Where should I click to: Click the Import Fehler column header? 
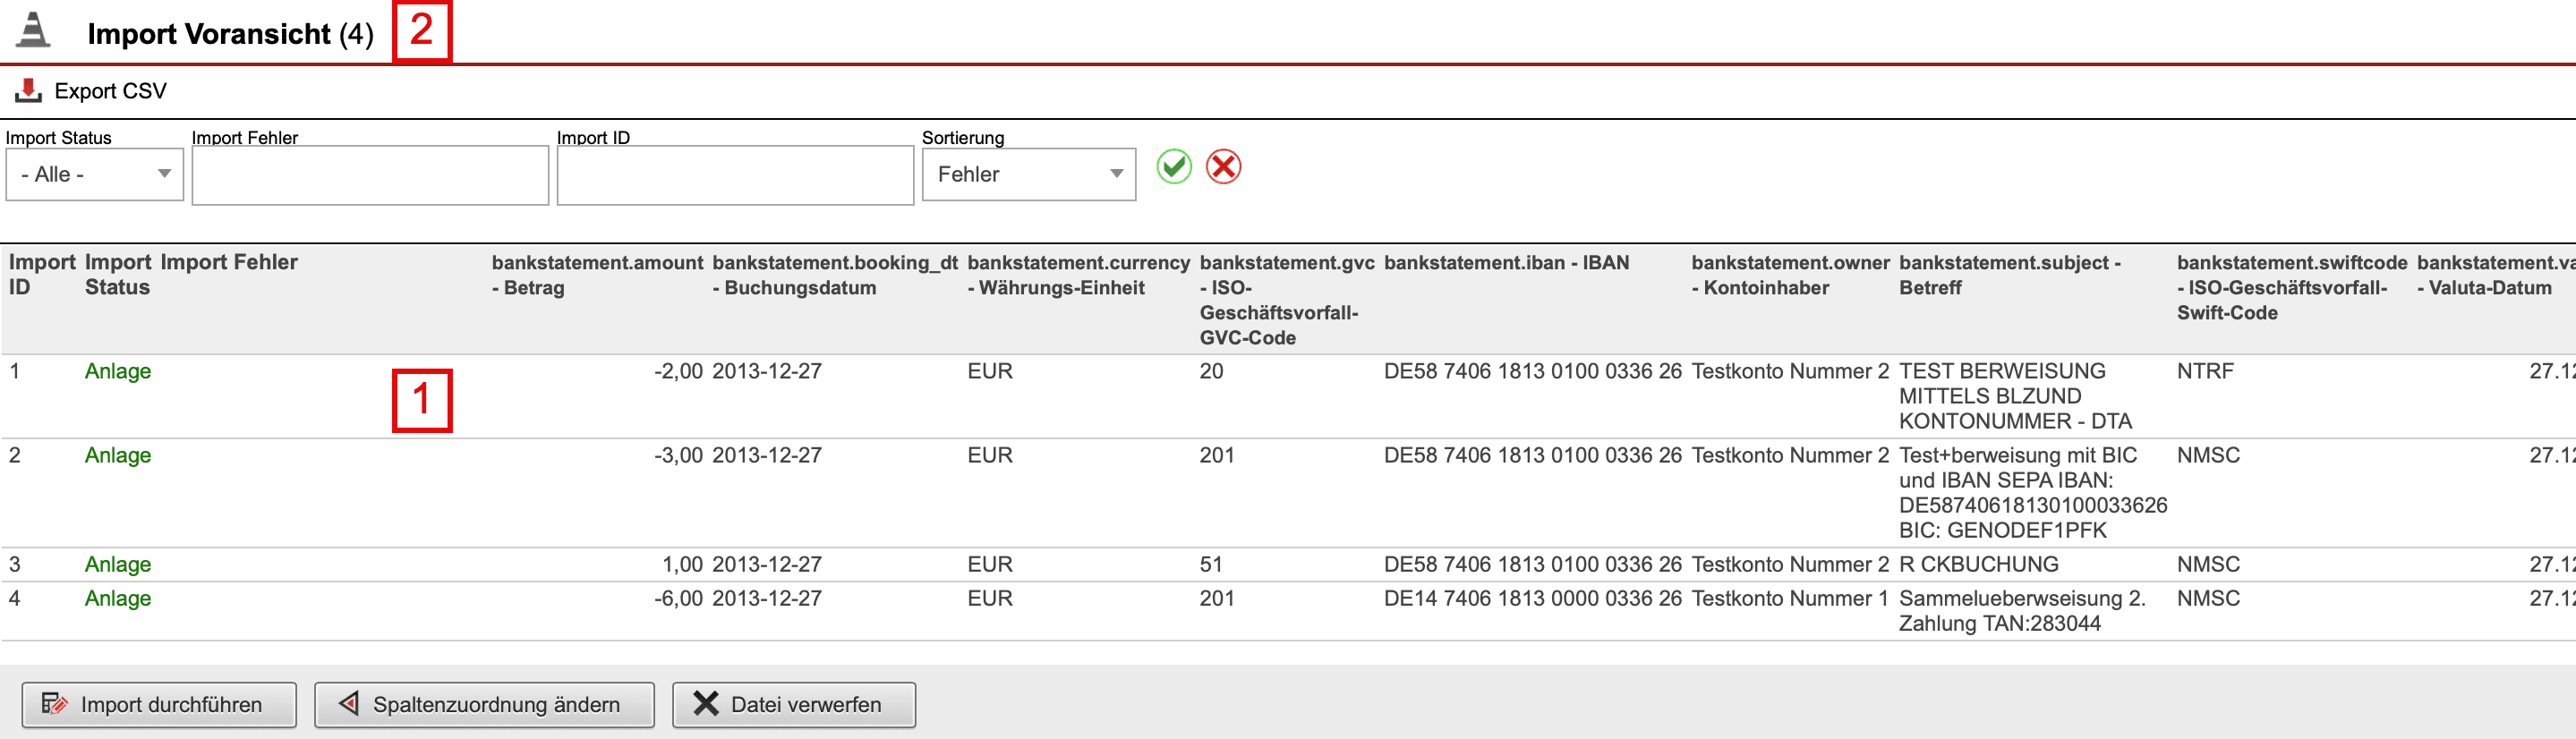(x=229, y=262)
